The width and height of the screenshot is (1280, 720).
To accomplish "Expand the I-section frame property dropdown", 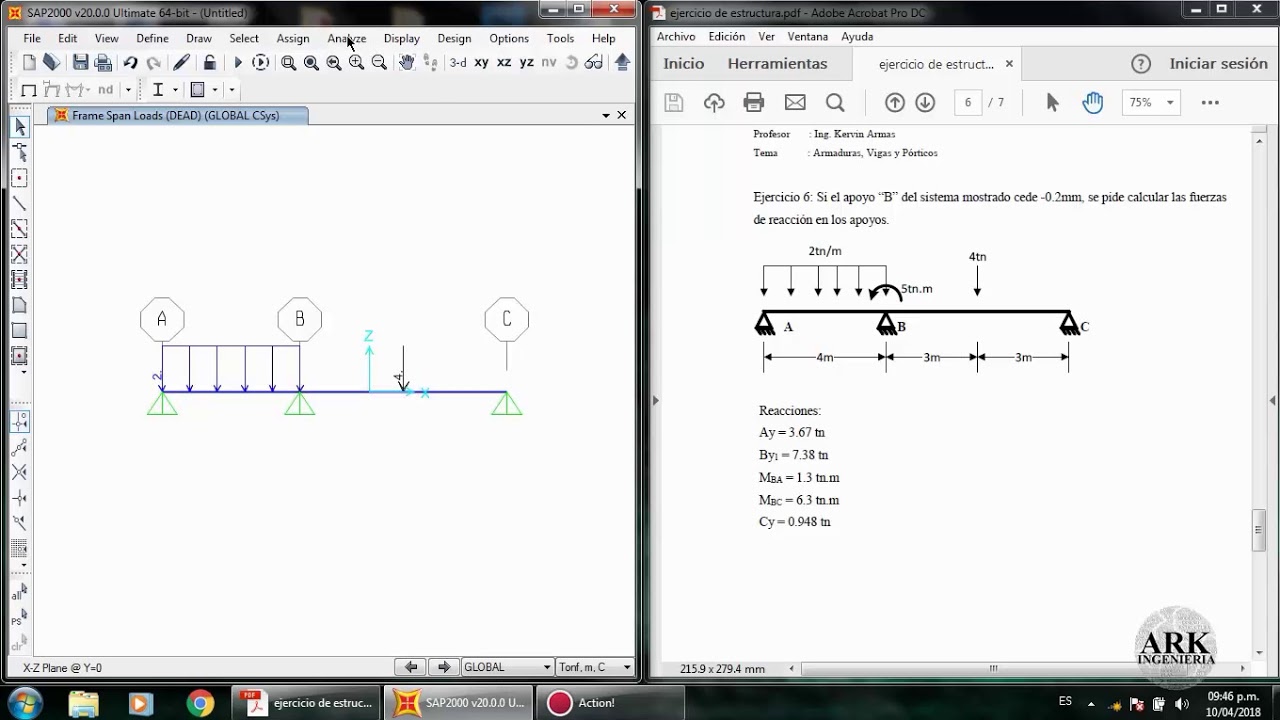I will click(175, 90).
